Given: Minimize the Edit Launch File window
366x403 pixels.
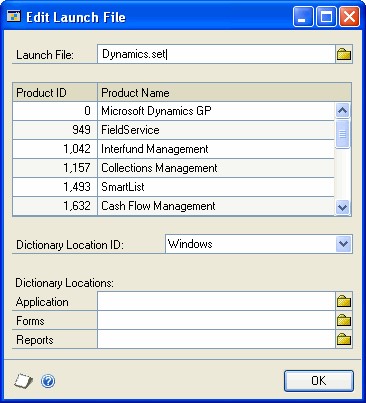Looking at the screenshot, I should (x=303, y=17).
